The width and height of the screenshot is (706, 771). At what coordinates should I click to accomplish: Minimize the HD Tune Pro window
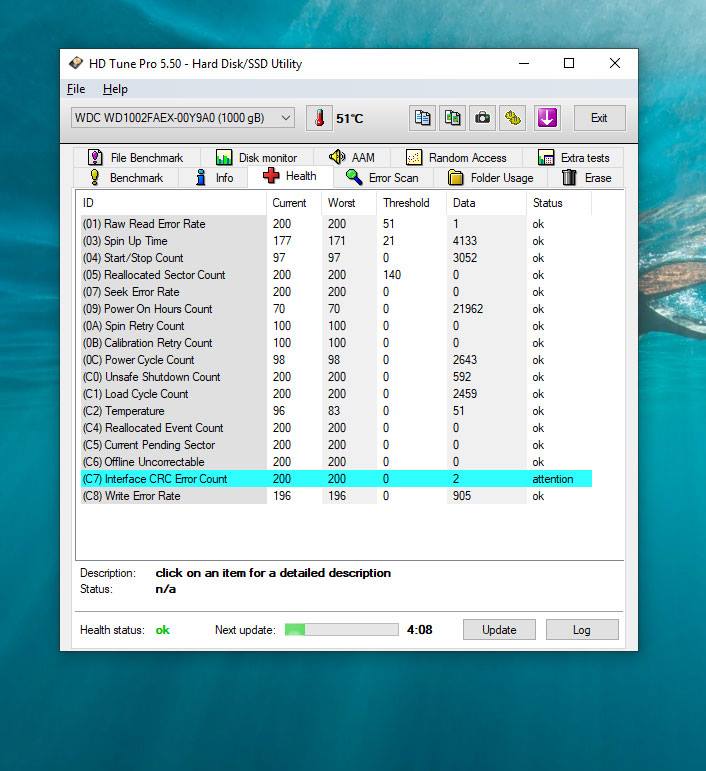click(x=524, y=63)
